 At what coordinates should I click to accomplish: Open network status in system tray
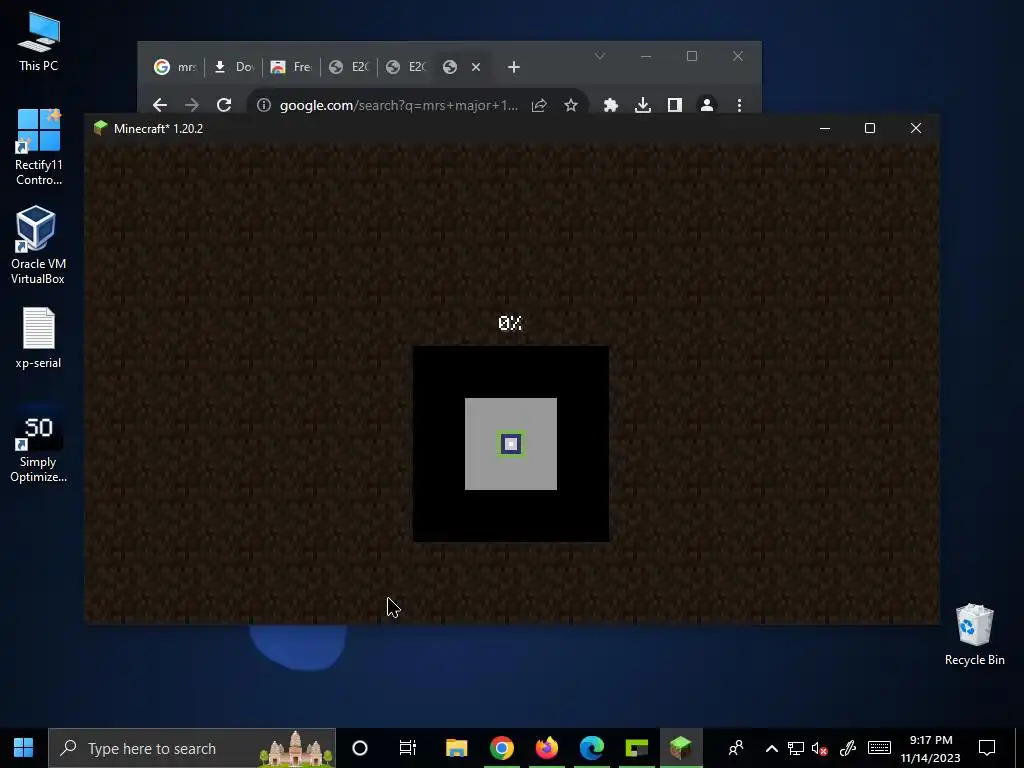795,748
